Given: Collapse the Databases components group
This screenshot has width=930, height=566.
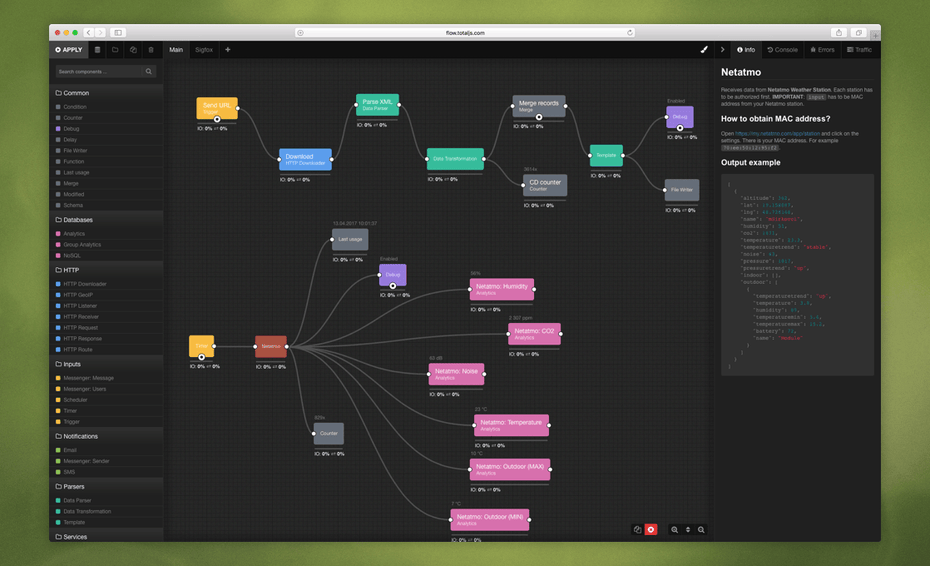Looking at the screenshot, I should point(106,220).
